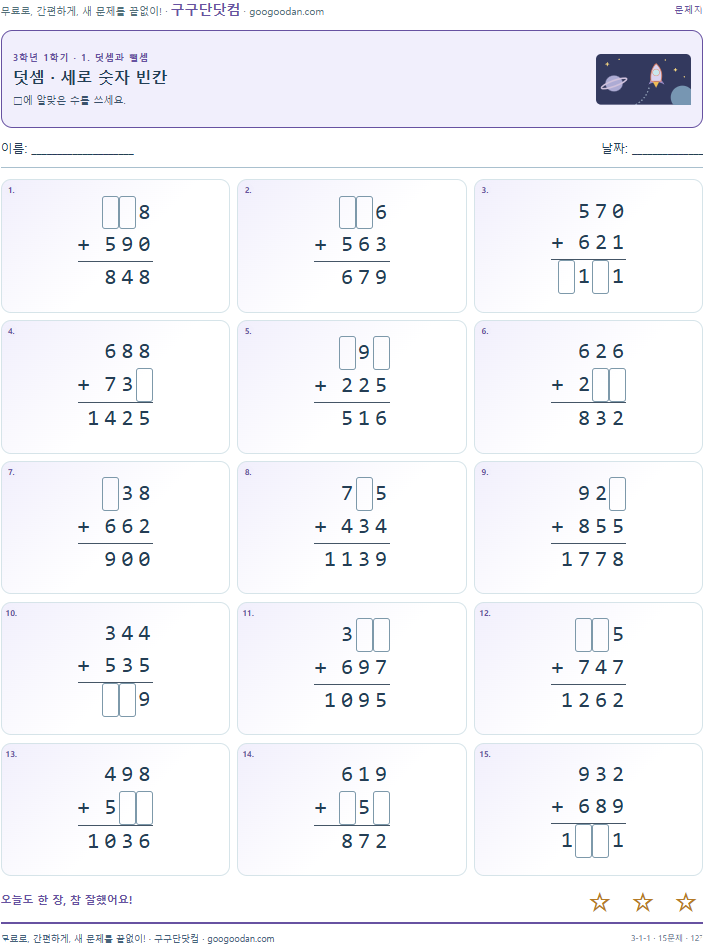Select tens blank in problem 10 answer
The width and height of the screenshot is (704, 945).
tap(127, 700)
